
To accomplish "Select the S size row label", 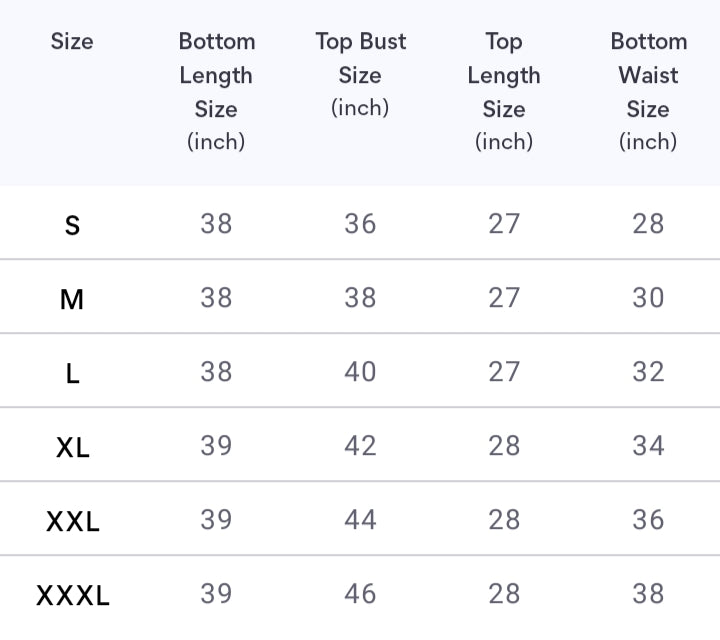I will 72,225.
